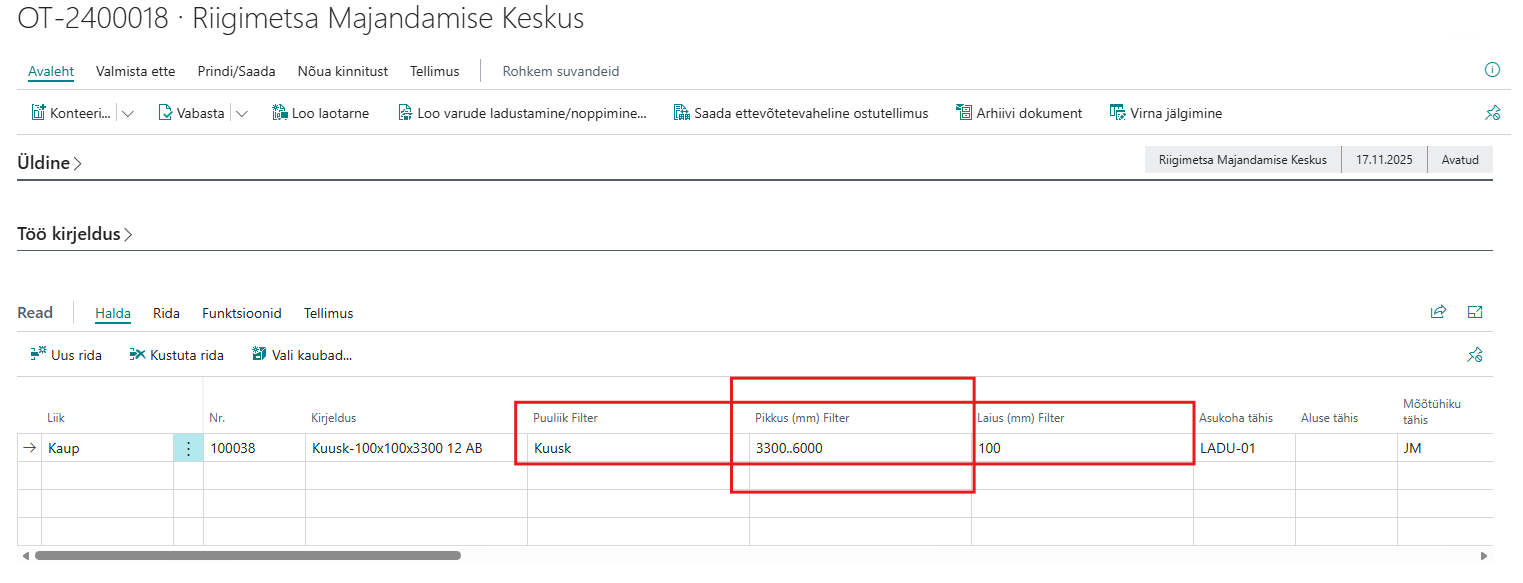Open the Valmista ette menu tab
Screen dimensions: 1523x583
[x=135, y=71]
